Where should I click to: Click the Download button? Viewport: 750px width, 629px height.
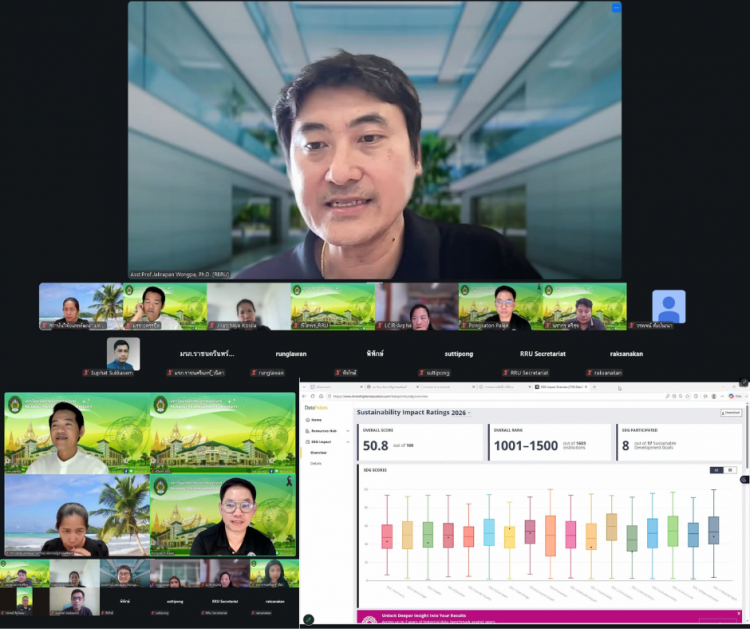click(730, 413)
